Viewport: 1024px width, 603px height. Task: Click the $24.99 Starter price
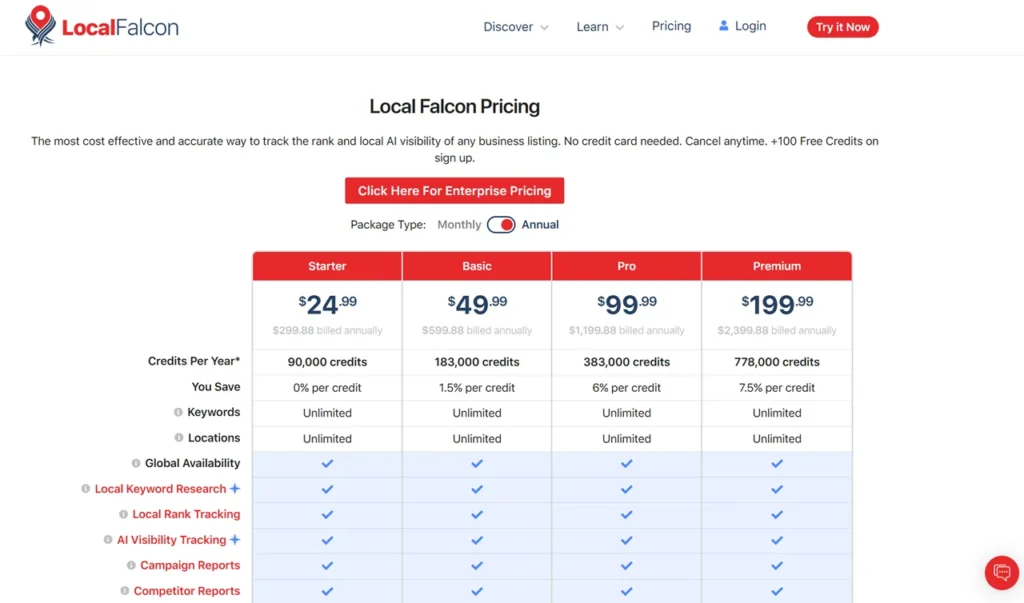327,304
